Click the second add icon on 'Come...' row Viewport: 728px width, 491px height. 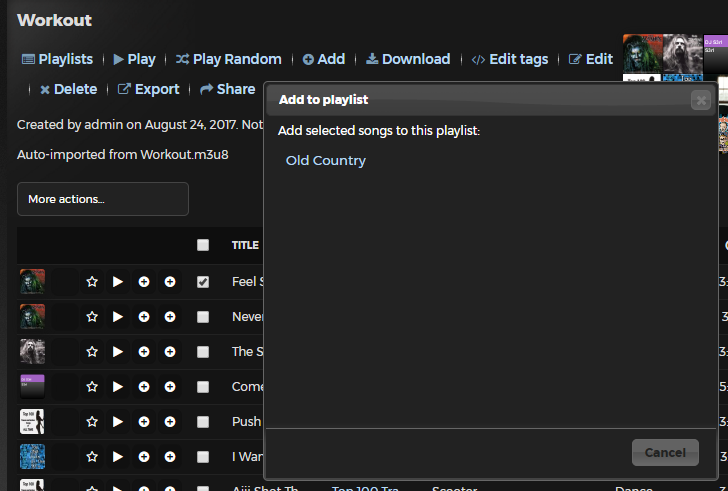point(170,386)
